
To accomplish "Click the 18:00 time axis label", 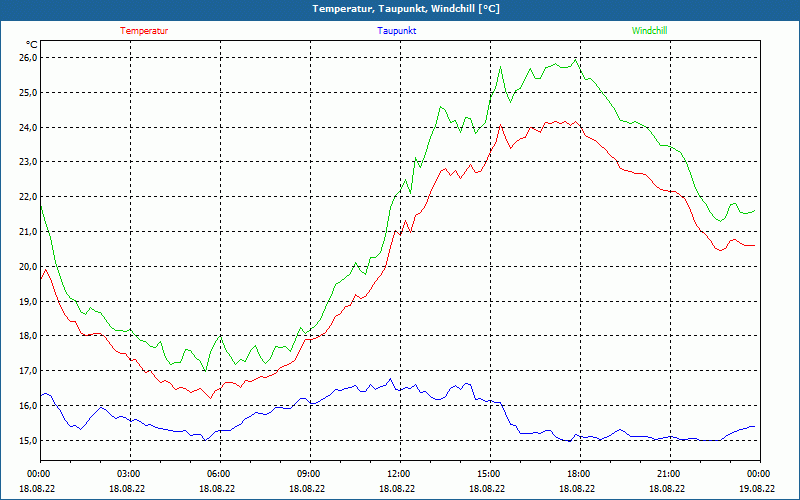I will coord(580,474).
